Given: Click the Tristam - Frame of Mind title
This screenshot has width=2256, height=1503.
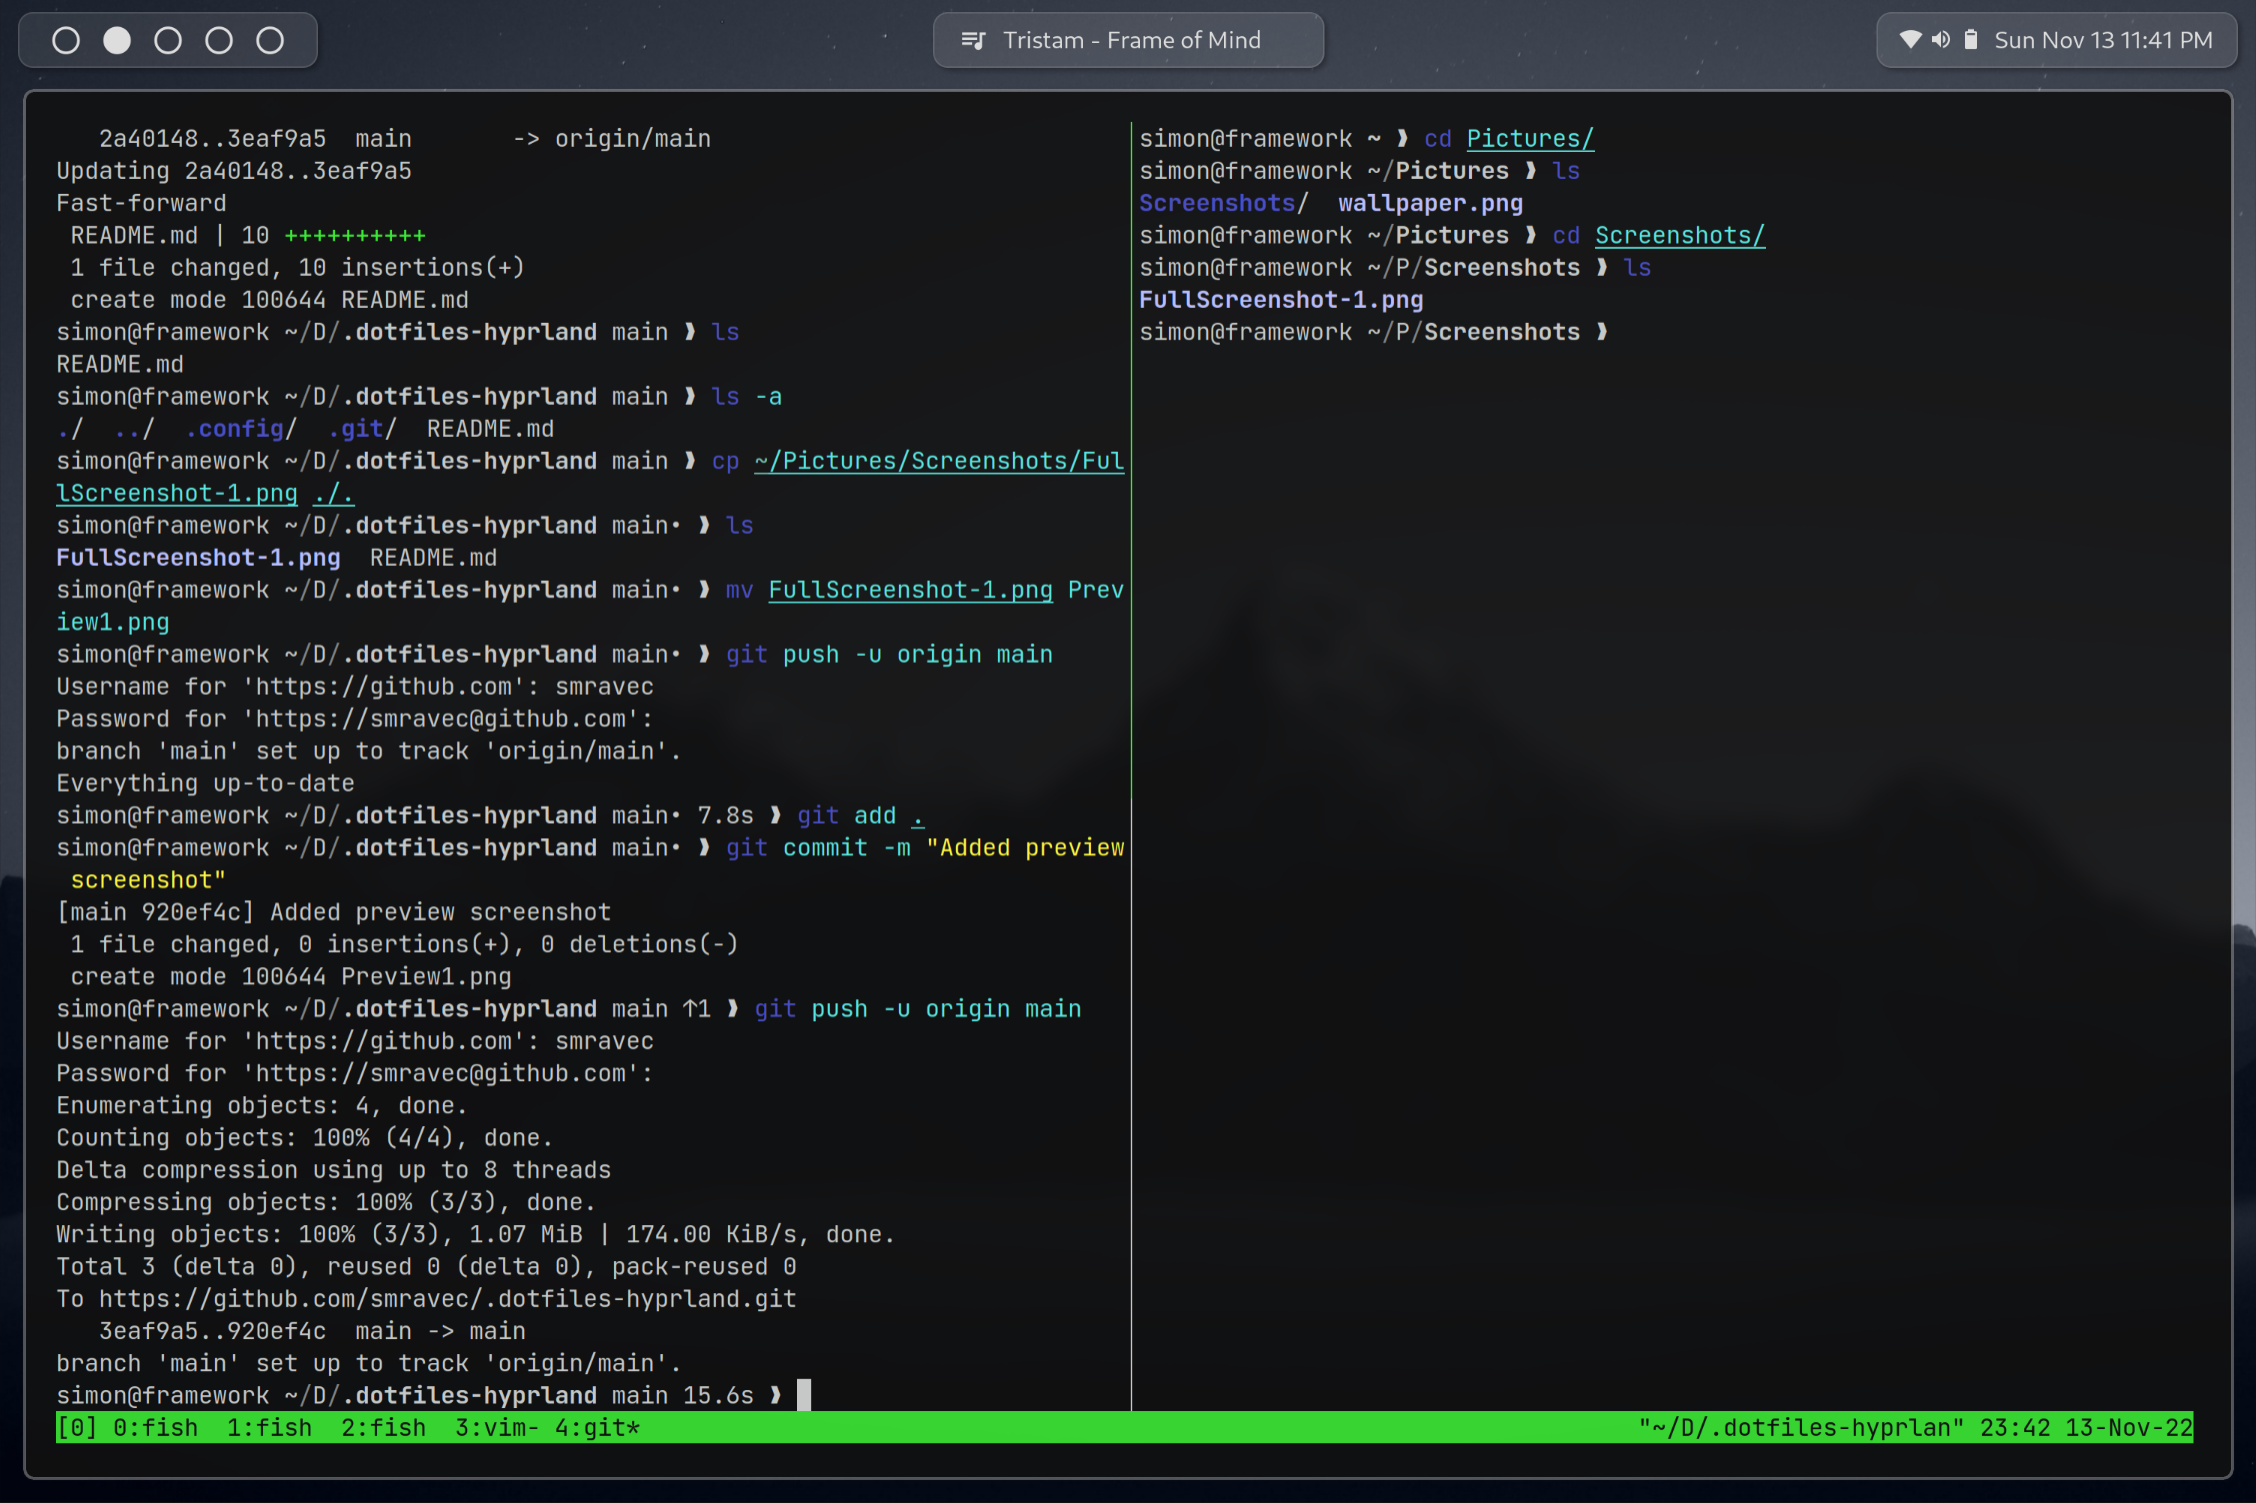Looking at the screenshot, I should click(1132, 40).
